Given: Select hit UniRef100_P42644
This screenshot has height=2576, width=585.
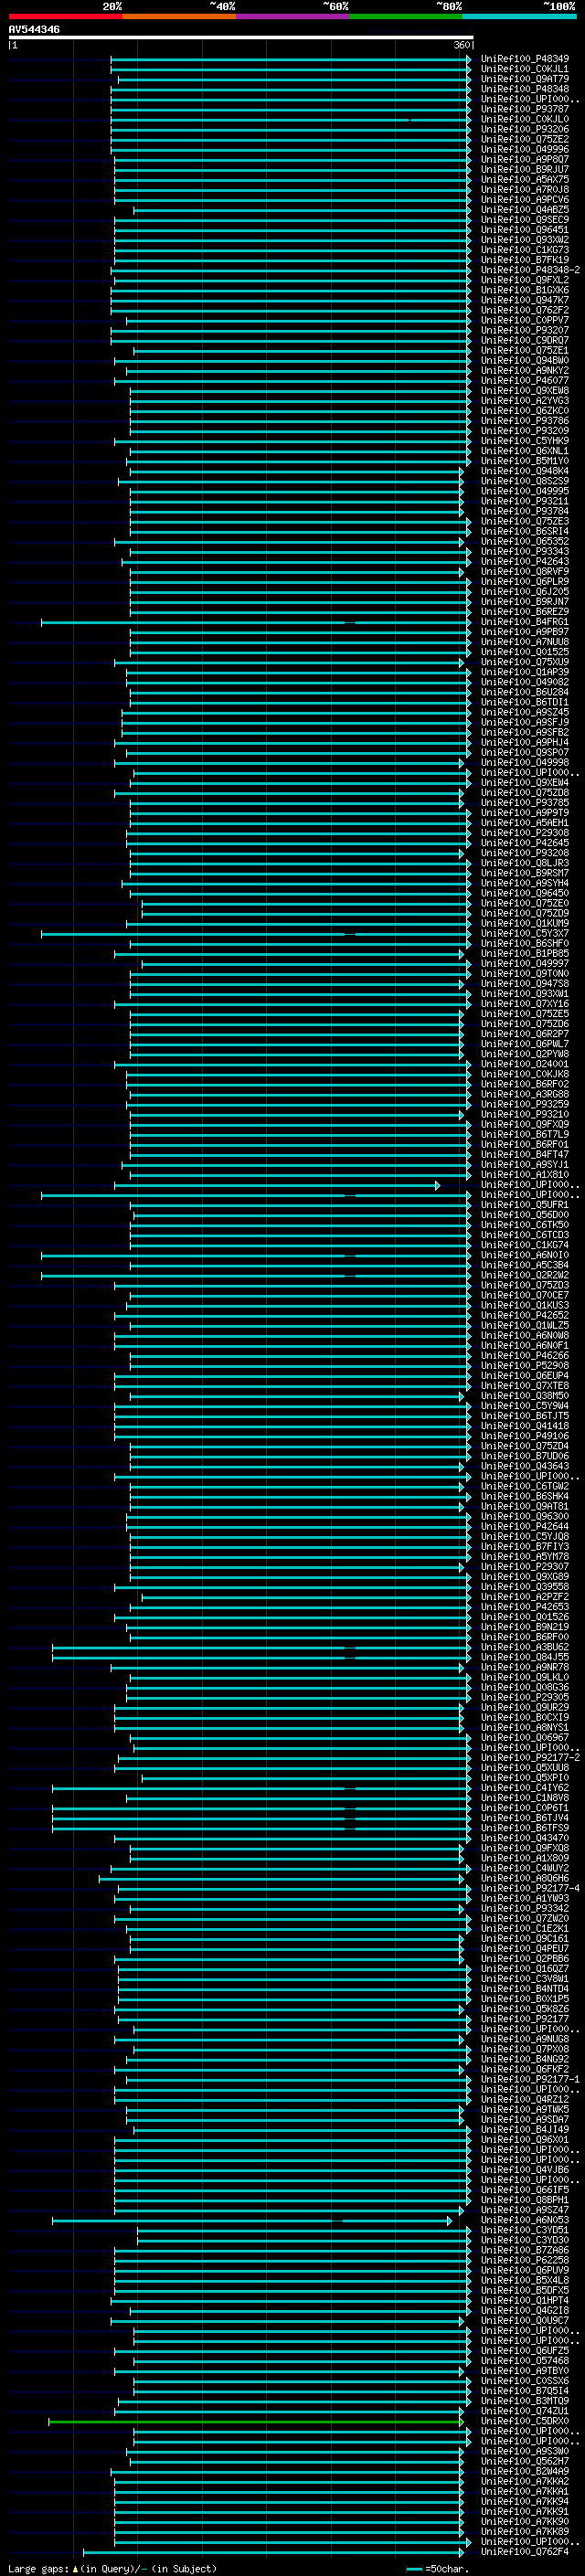Looking at the screenshot, I should [525, 1526].
